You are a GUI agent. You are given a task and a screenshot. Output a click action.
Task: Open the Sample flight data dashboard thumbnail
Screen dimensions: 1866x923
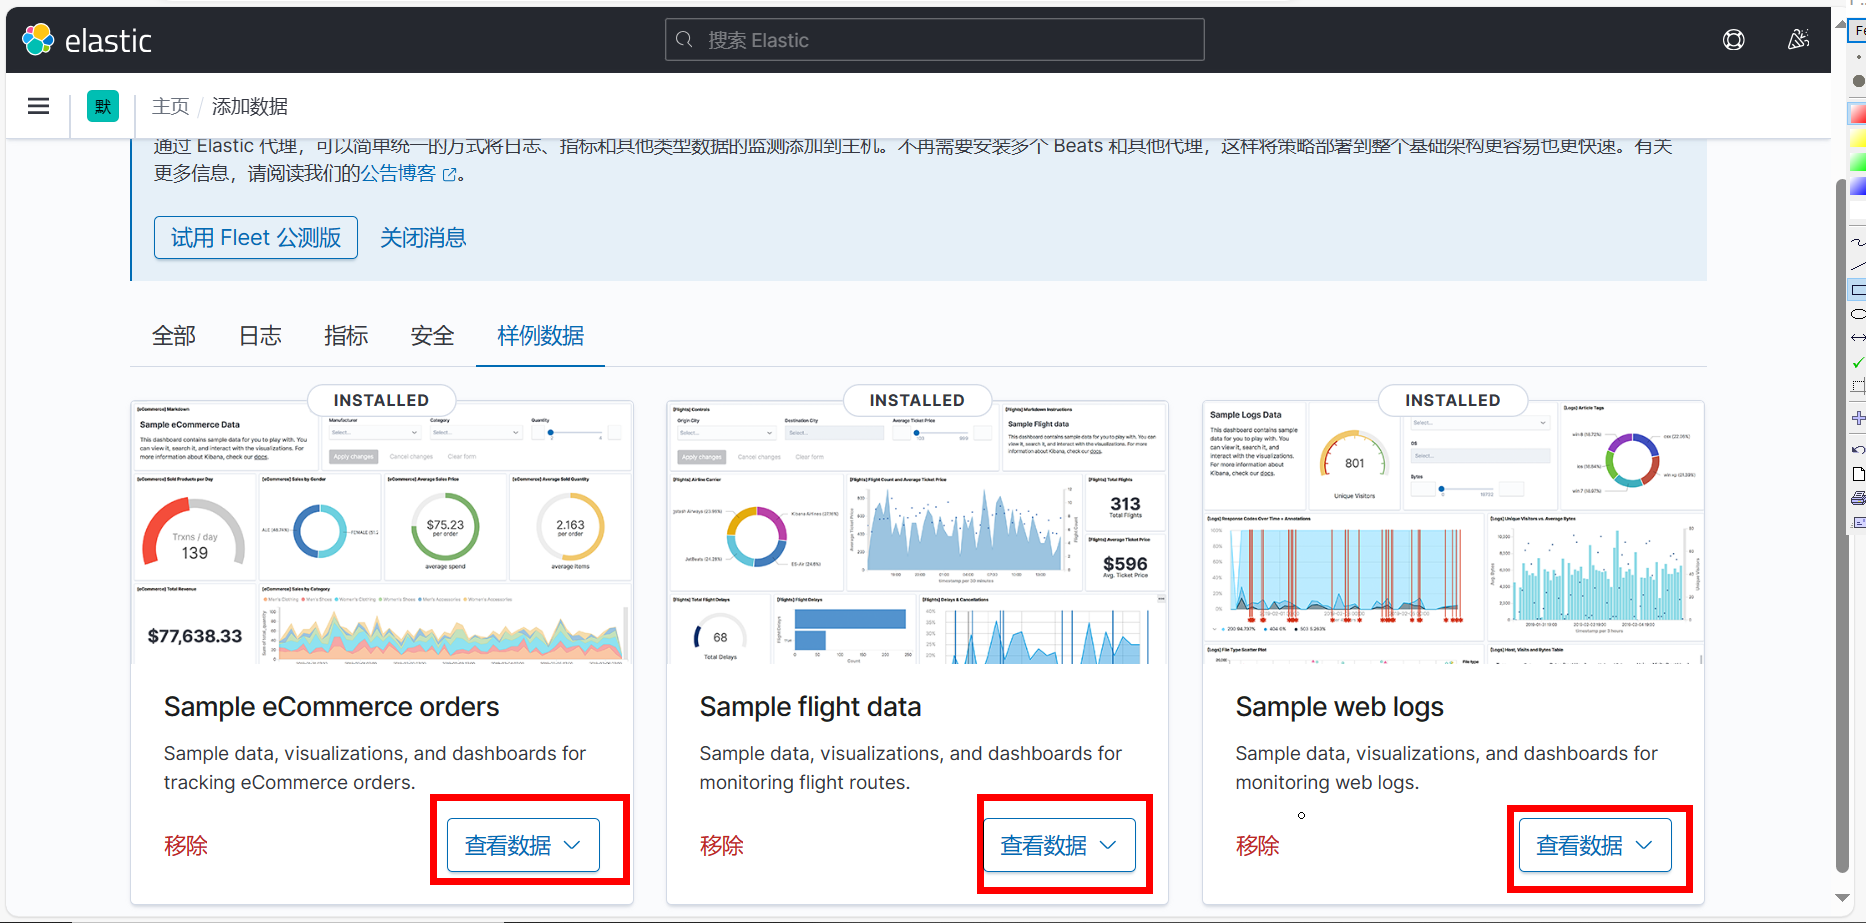click(918, 533)
